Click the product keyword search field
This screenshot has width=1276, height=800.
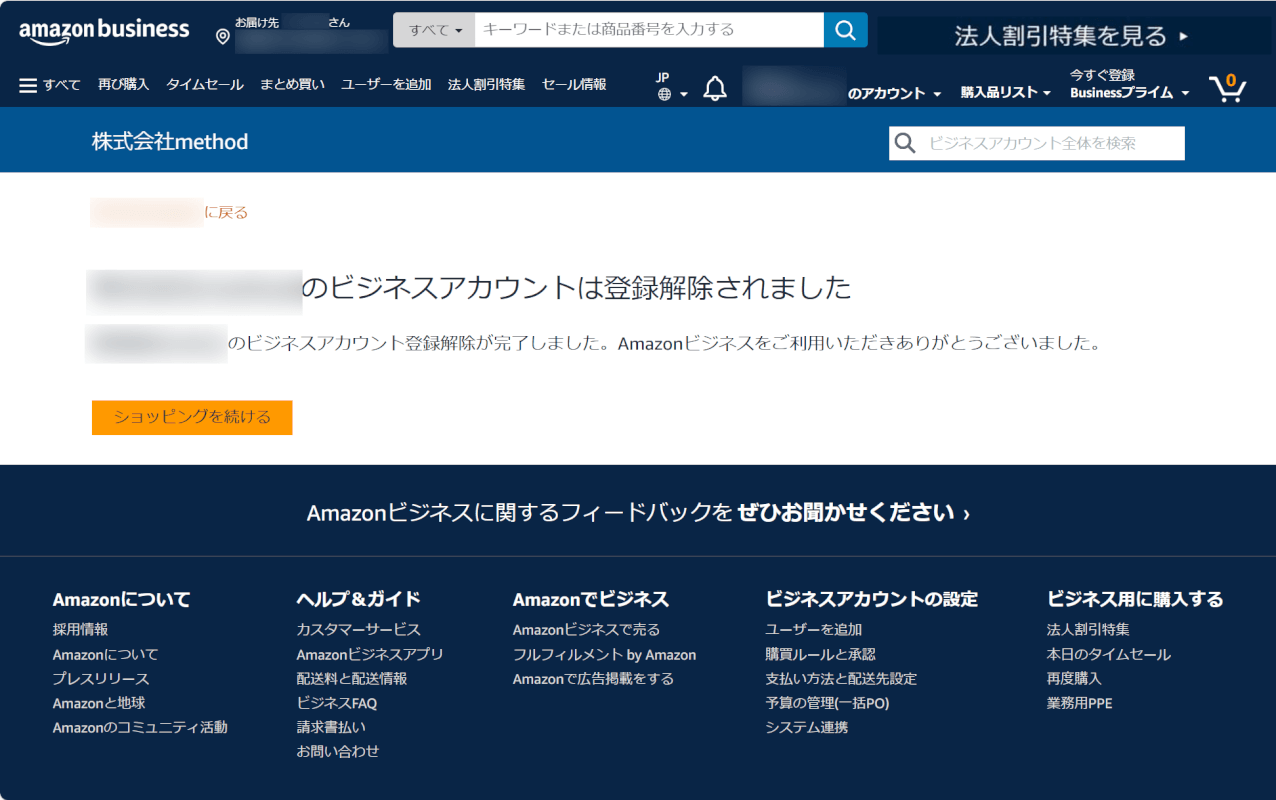(x=649, y=30)
